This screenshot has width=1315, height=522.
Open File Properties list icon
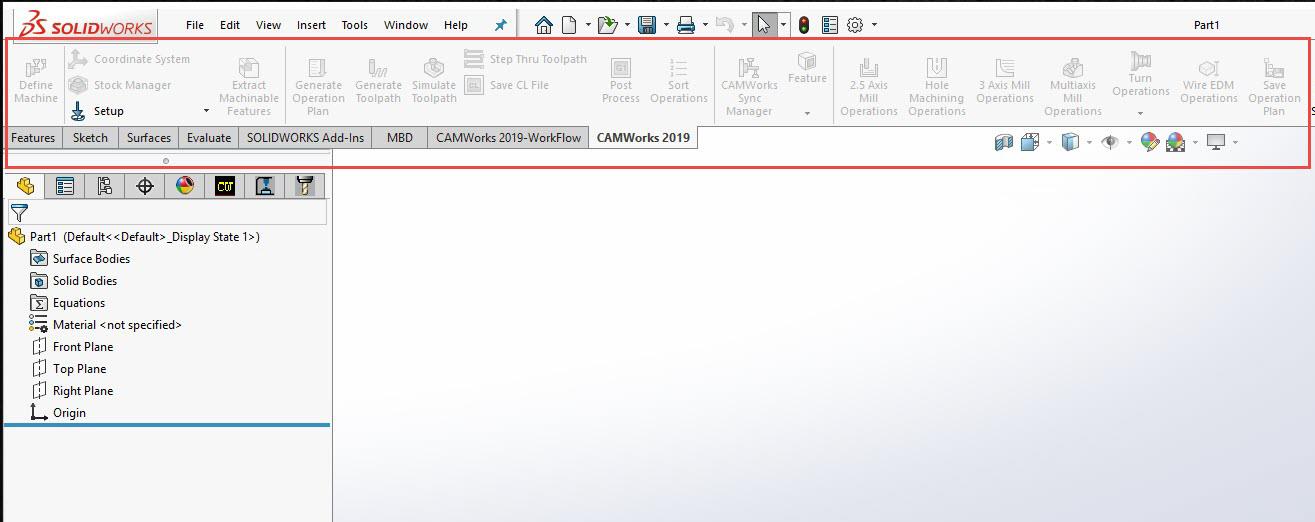pos(829,25)
